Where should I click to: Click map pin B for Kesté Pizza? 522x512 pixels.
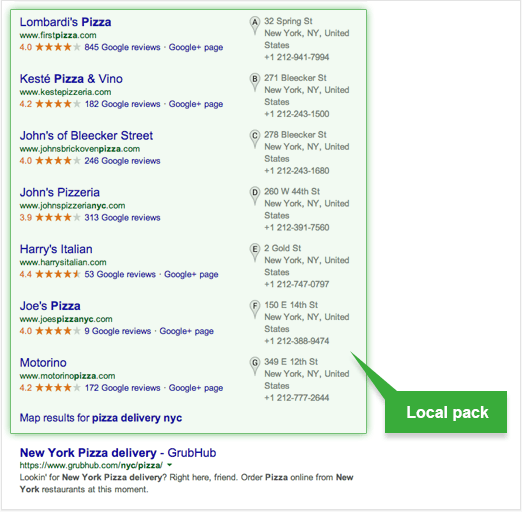click(255, 82)
